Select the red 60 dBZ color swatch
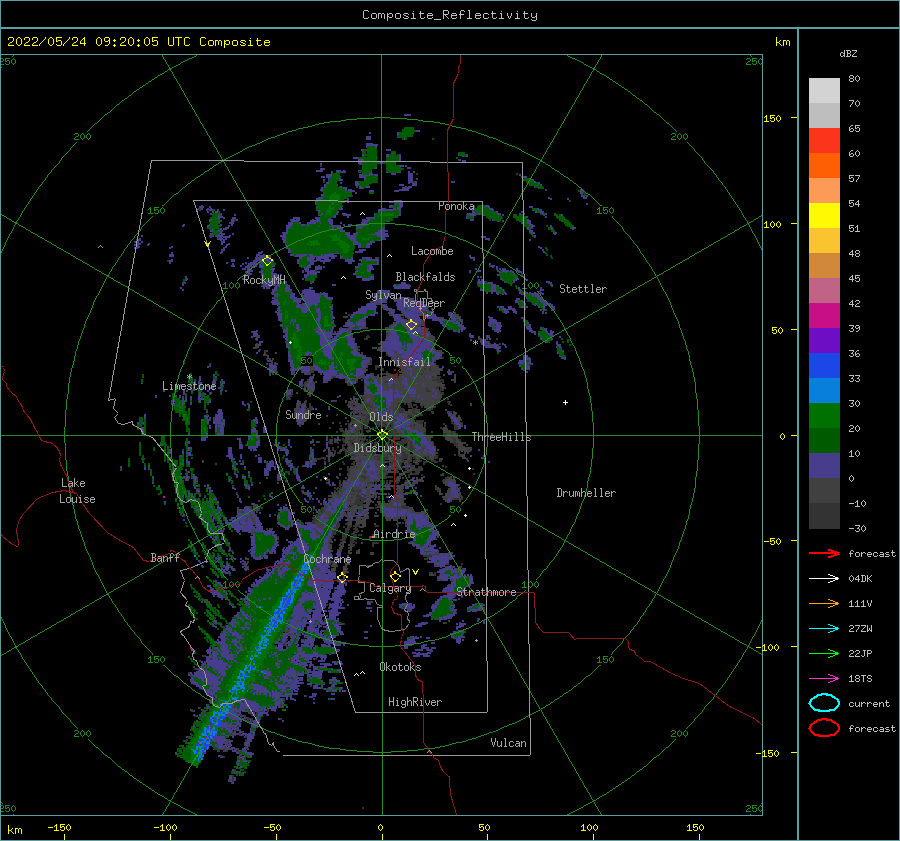The height and width of the screenshot is (841, 900). [x=824, y=141]
